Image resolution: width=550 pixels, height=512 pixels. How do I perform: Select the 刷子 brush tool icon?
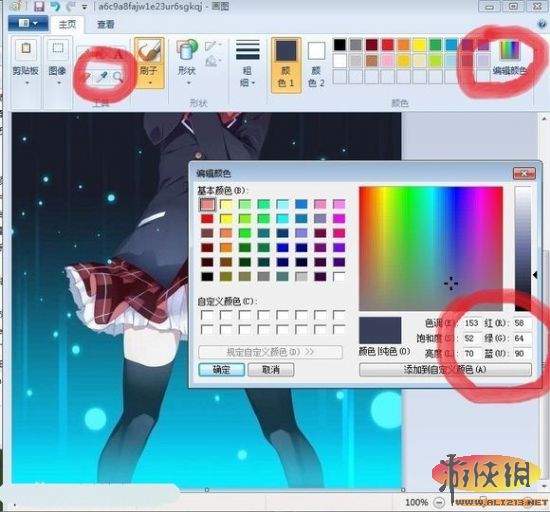149,51
